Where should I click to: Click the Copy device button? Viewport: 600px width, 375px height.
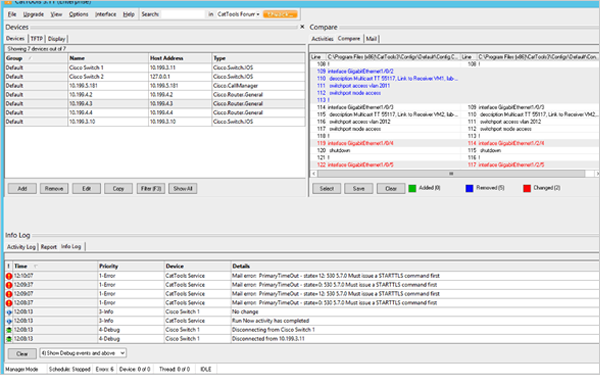(119, 189)
